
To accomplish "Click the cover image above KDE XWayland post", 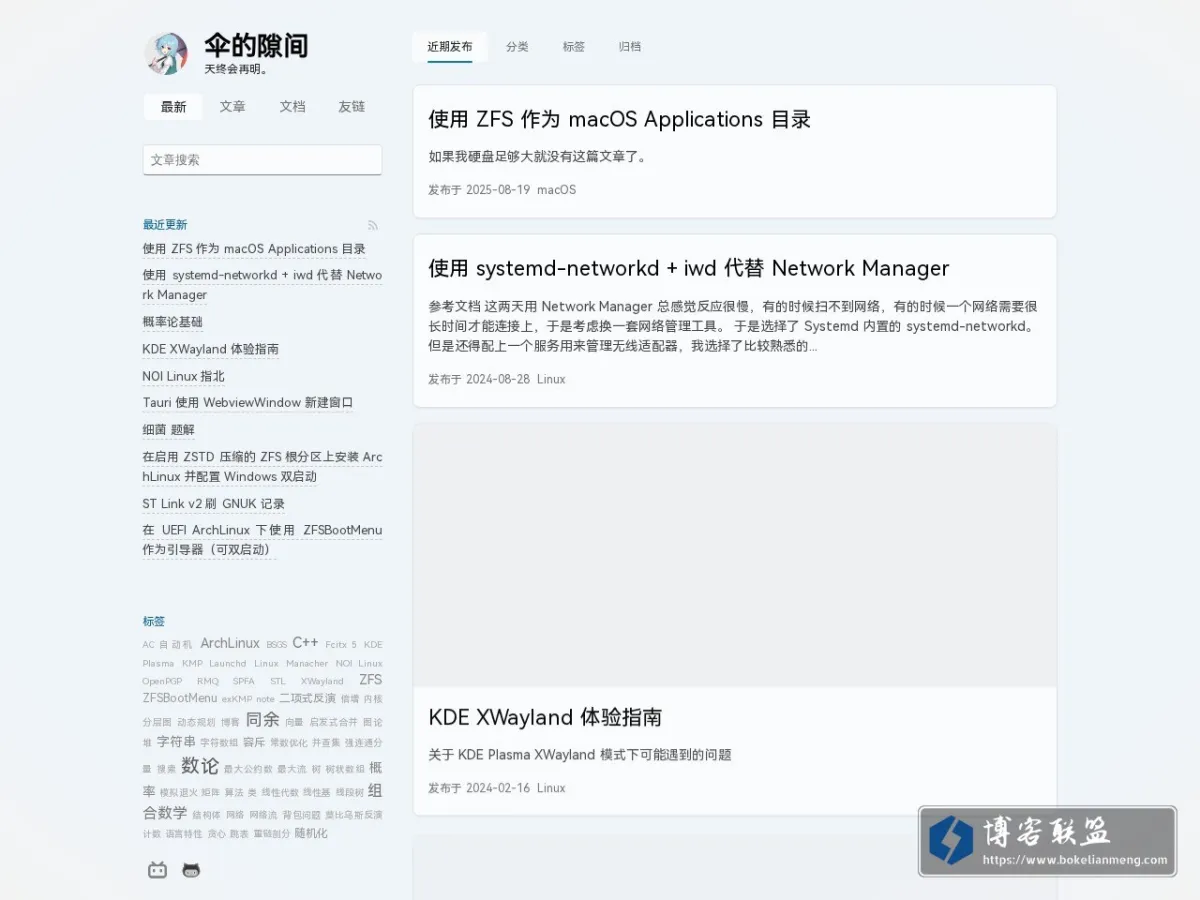I will click(735, 555).
